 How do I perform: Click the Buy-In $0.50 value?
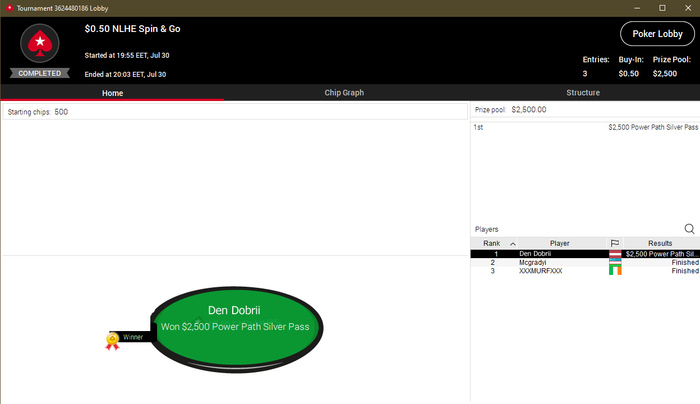pyautogui.click(x=629, y=74)
